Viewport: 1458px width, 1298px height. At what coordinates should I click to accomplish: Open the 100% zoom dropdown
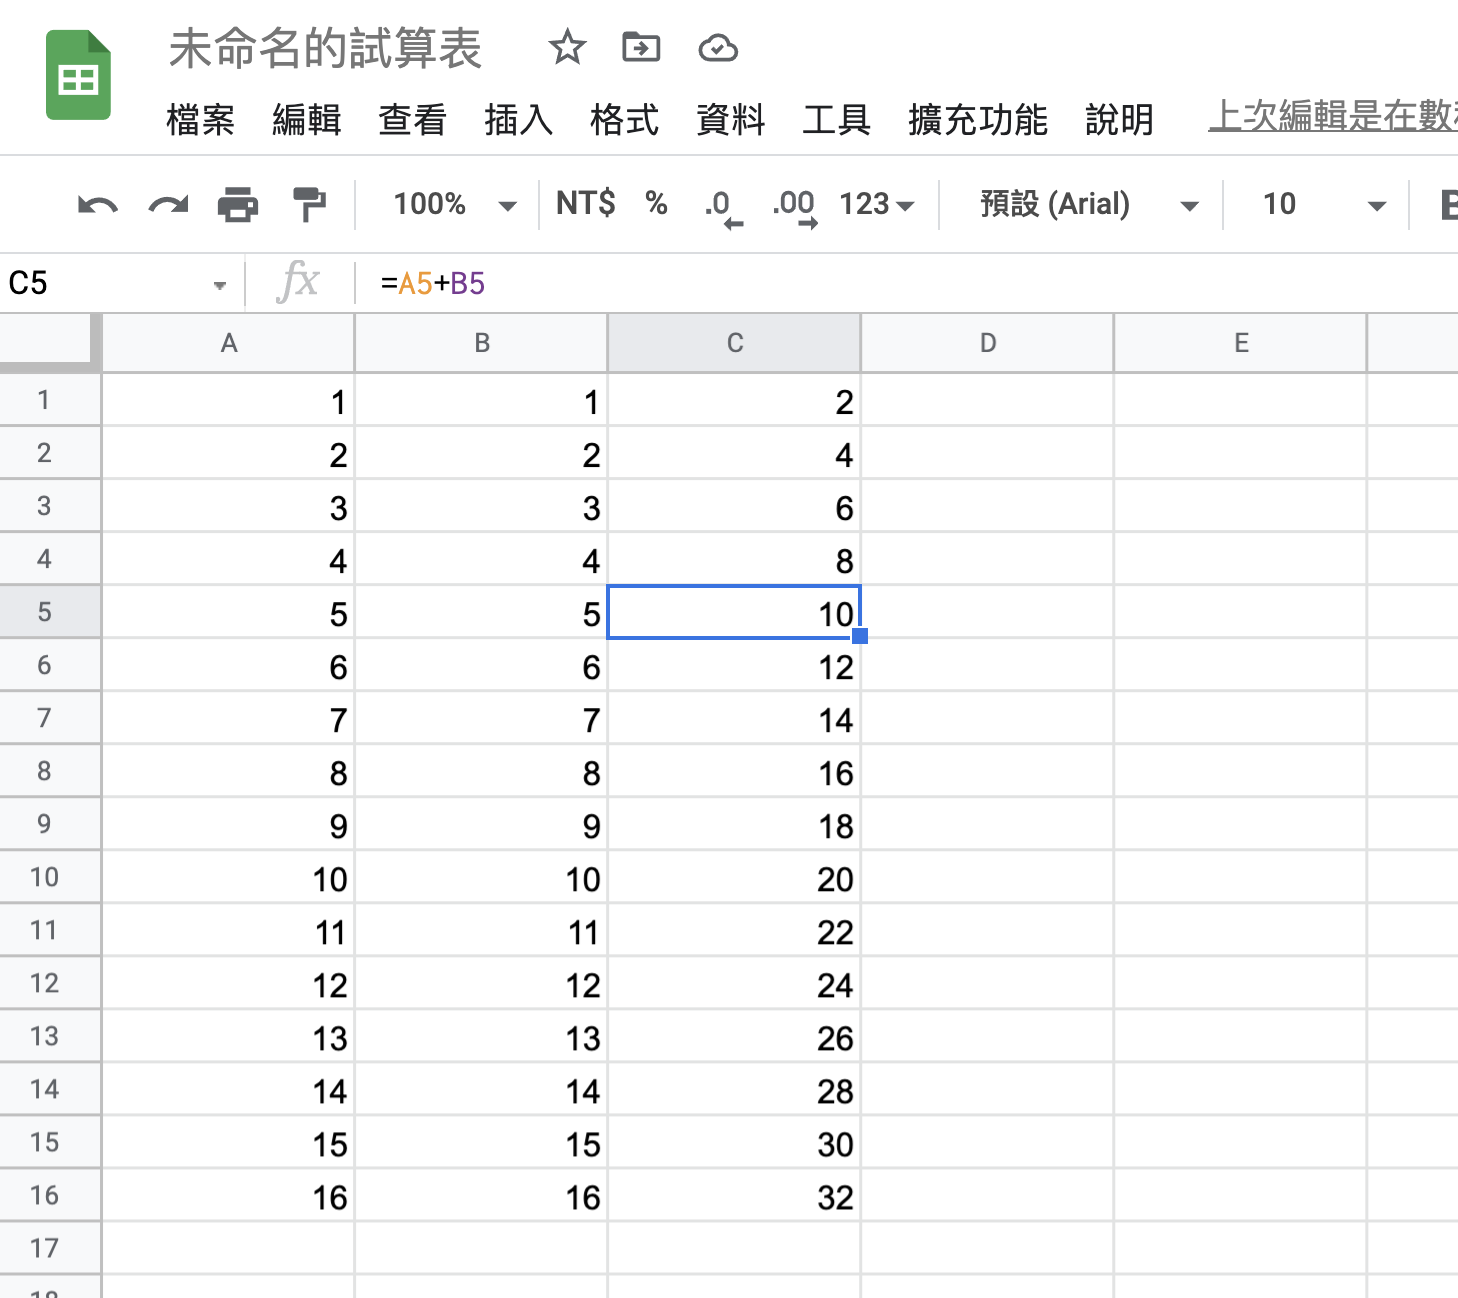[454, 205]
